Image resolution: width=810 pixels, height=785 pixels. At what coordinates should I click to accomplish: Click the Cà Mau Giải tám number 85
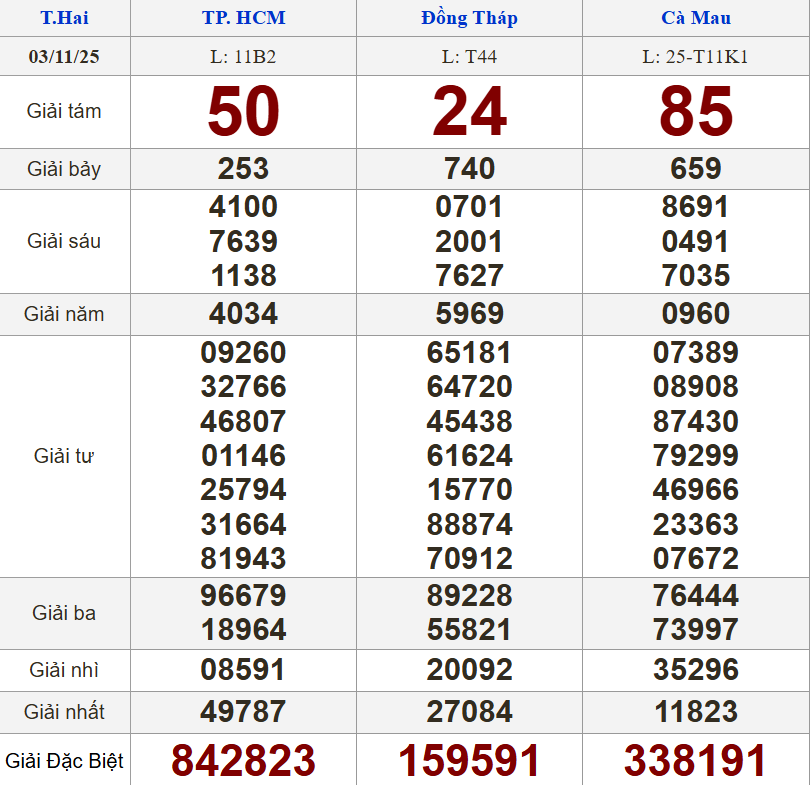pos(696,111)
